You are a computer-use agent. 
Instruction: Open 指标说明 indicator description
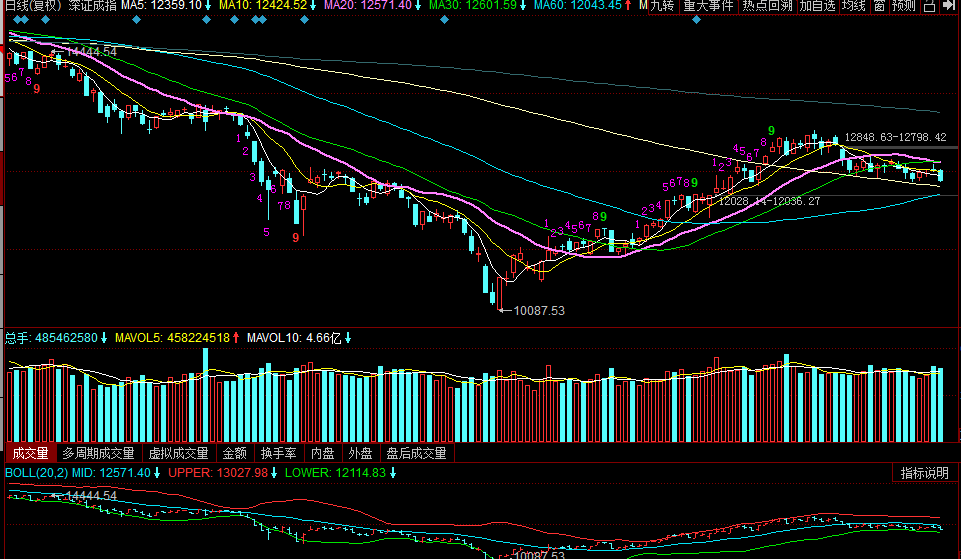tap(924, 473)
